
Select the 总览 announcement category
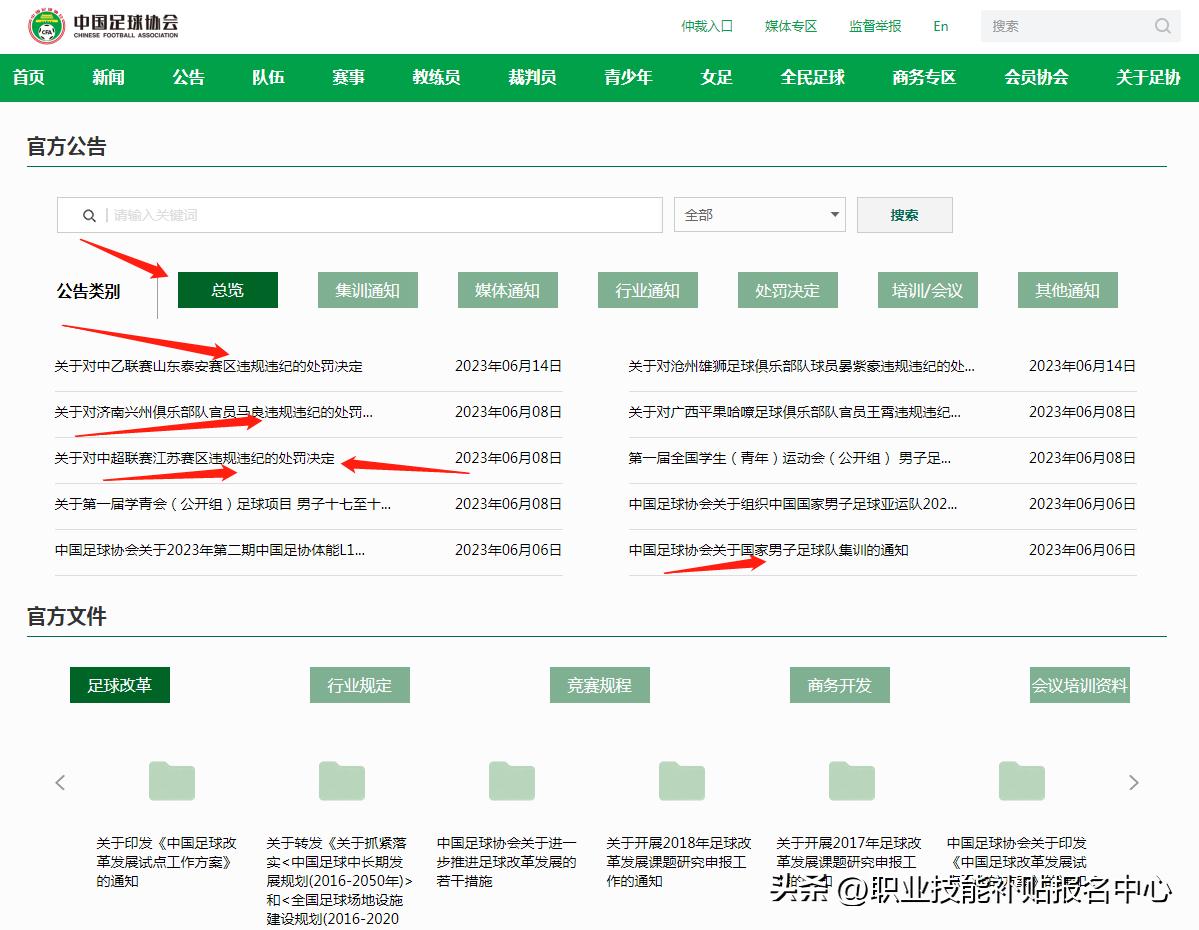click(227, 288)
